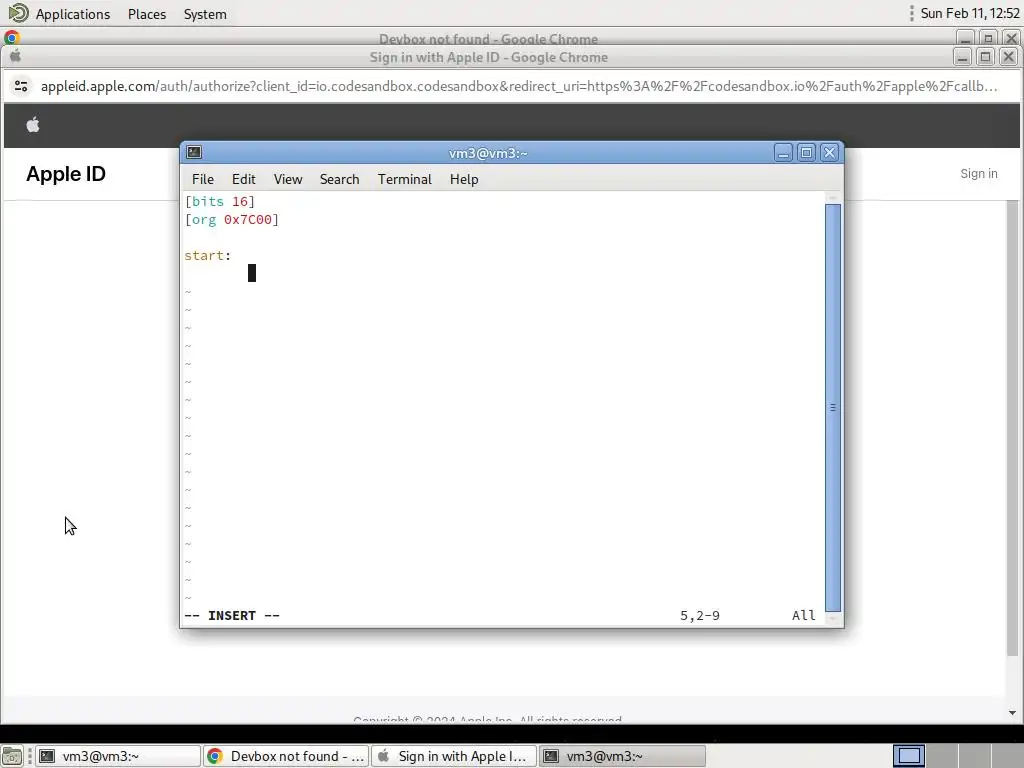The image size is (1024, 768).
Task: Open the System menu in top panel
Action: pyautogui.click(x=205, y=14)
